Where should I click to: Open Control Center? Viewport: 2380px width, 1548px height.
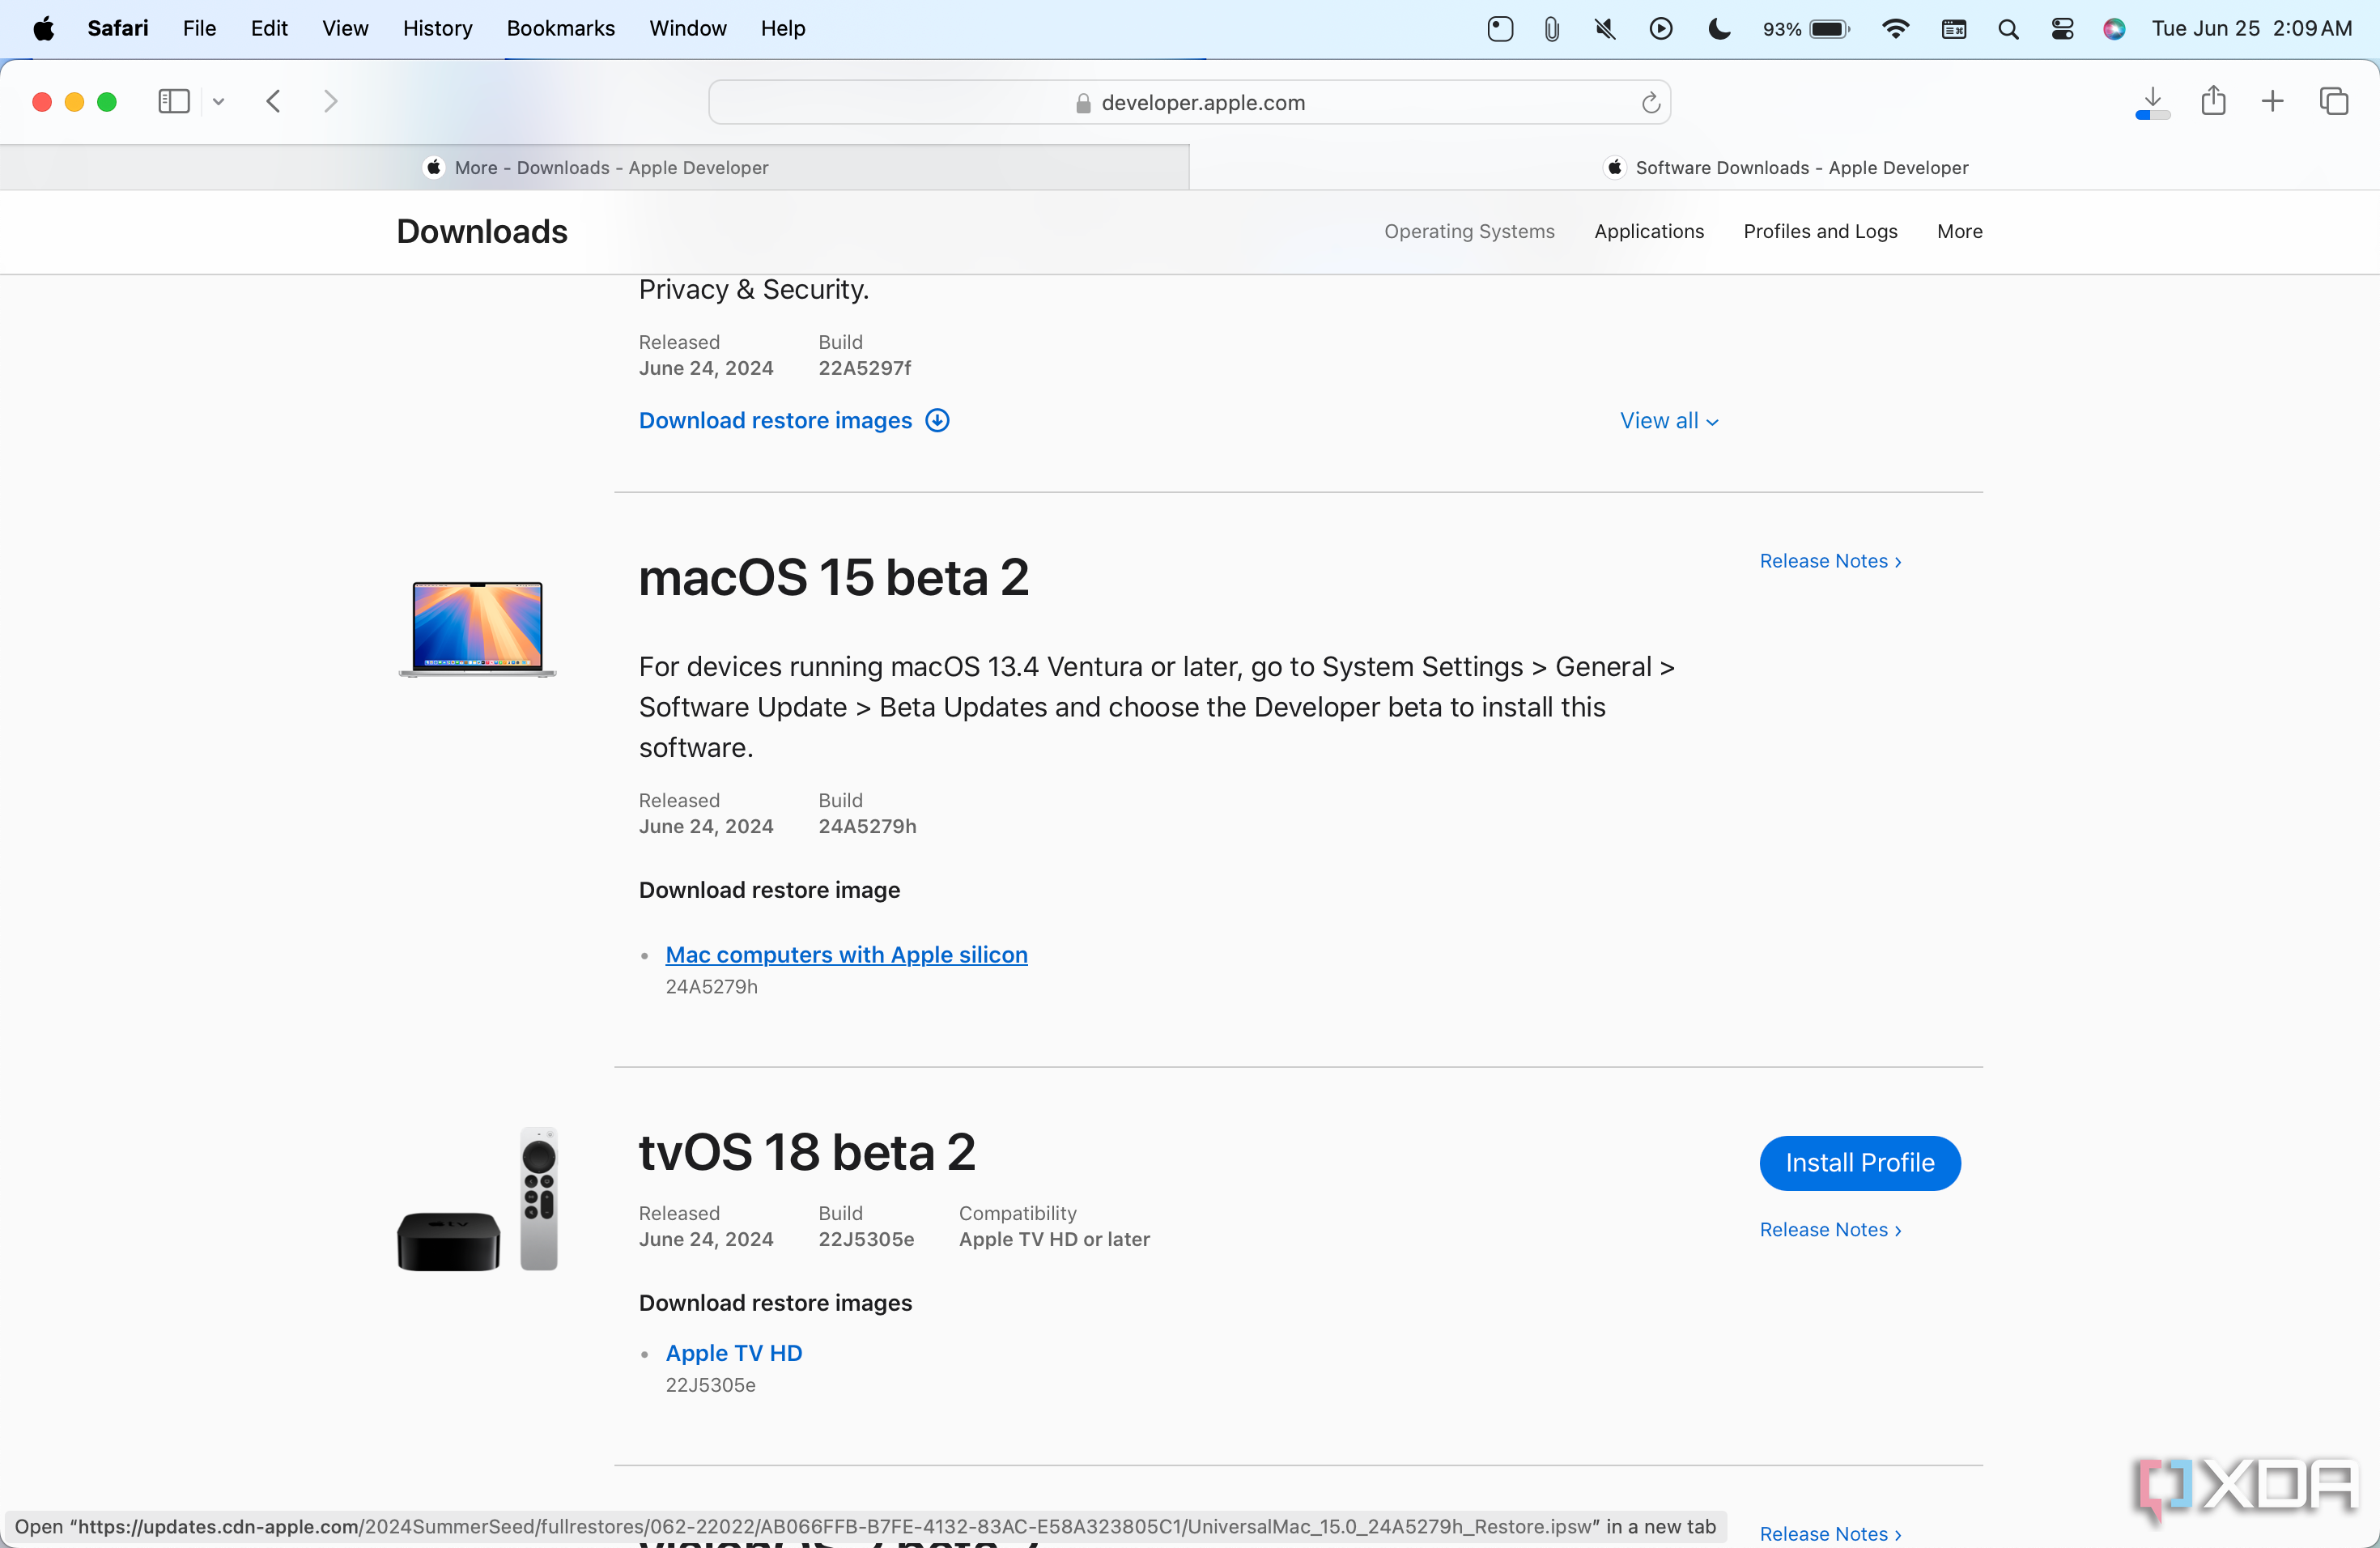point(2062,28)
